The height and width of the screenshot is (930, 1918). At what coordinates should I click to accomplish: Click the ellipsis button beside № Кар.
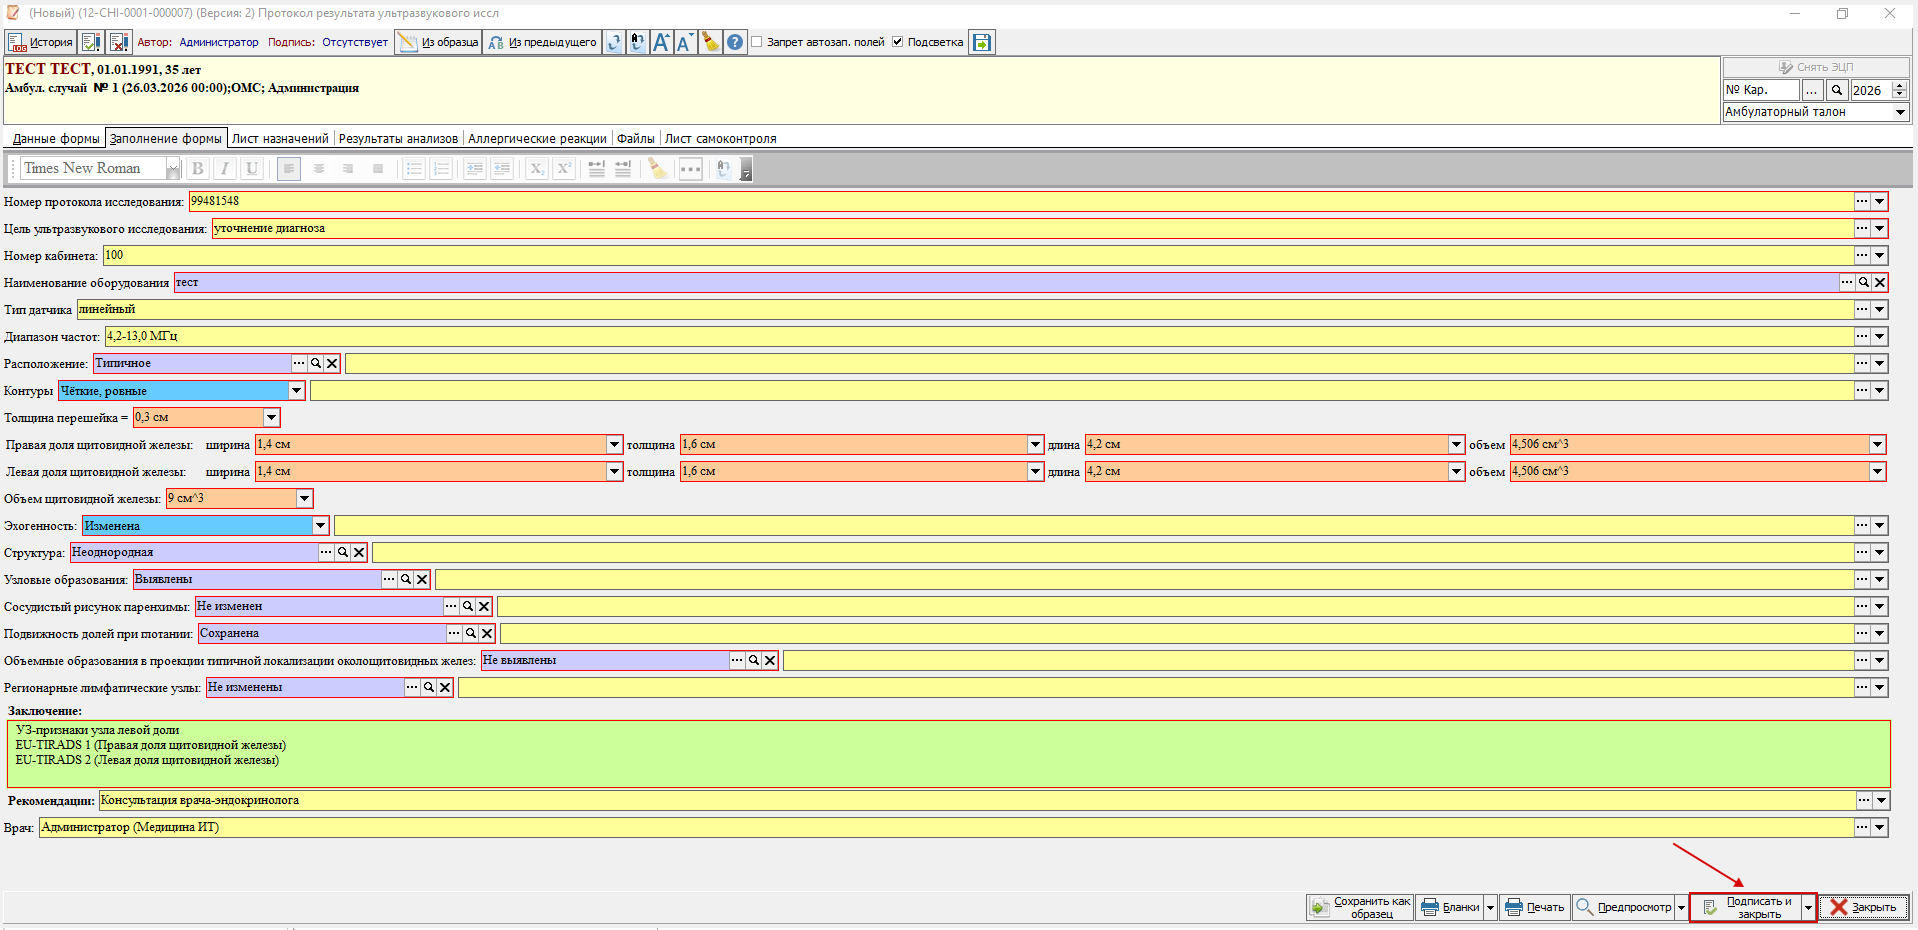click(x=1812, y=90)
